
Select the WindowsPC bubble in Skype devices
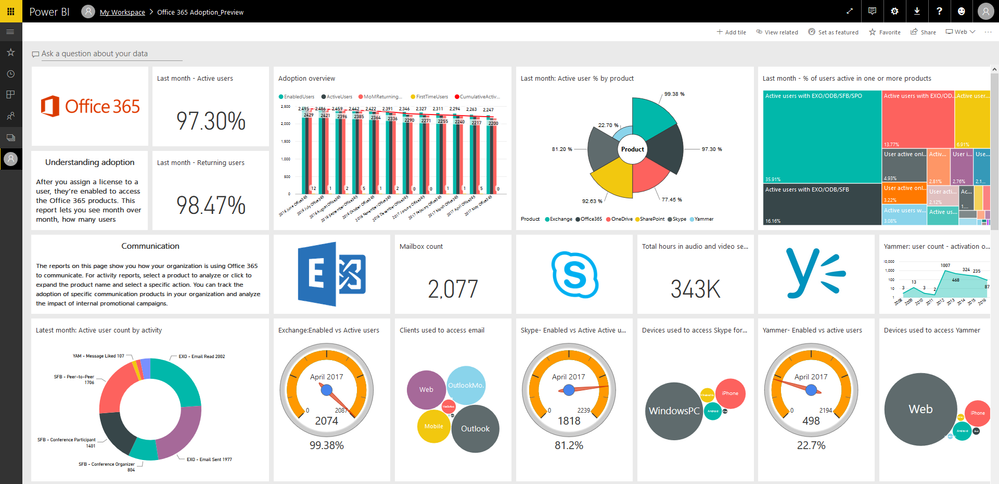click(673, 411)
